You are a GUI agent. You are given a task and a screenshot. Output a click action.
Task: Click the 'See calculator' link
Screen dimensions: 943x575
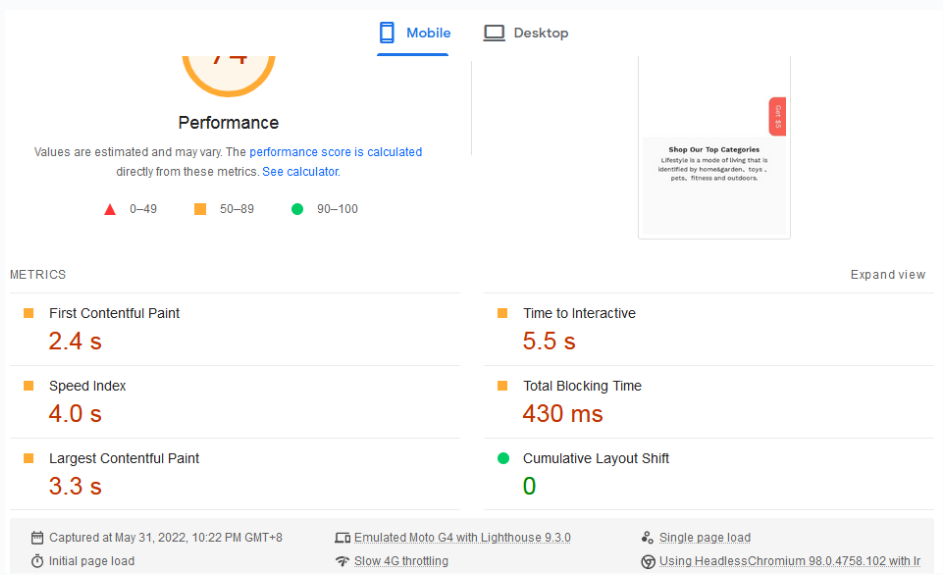(300, 172)
